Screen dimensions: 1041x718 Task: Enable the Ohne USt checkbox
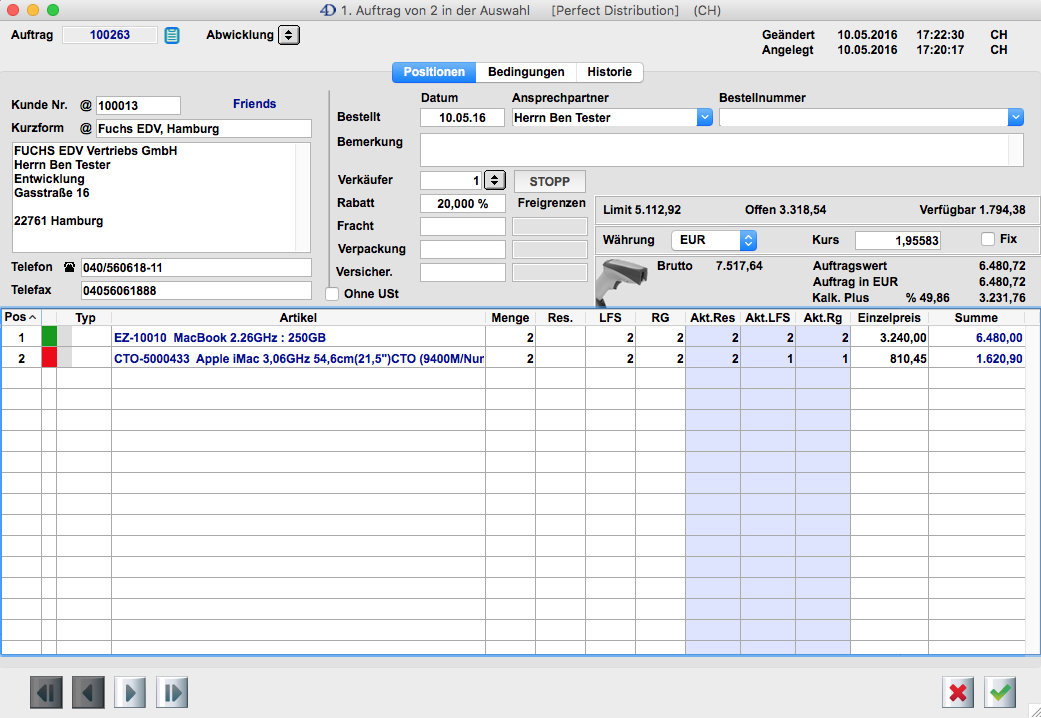(333, 293)
